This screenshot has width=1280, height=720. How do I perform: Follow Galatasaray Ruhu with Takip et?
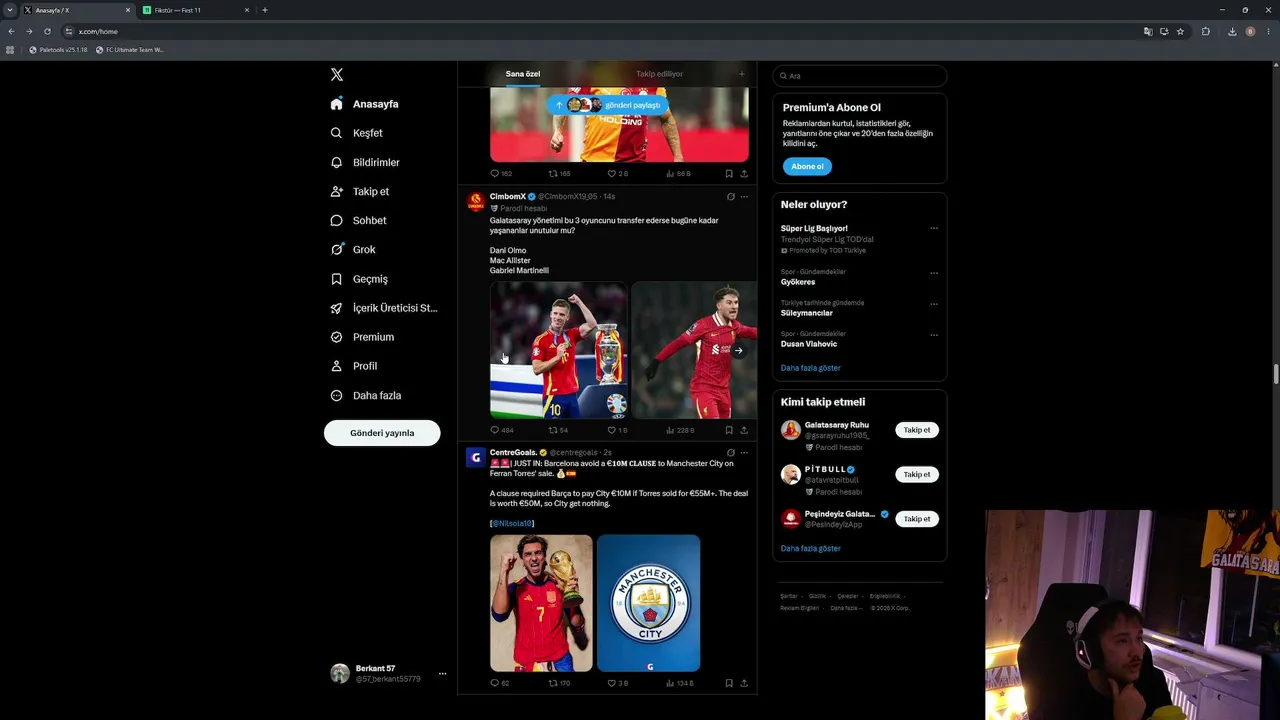tap(917, 430)
